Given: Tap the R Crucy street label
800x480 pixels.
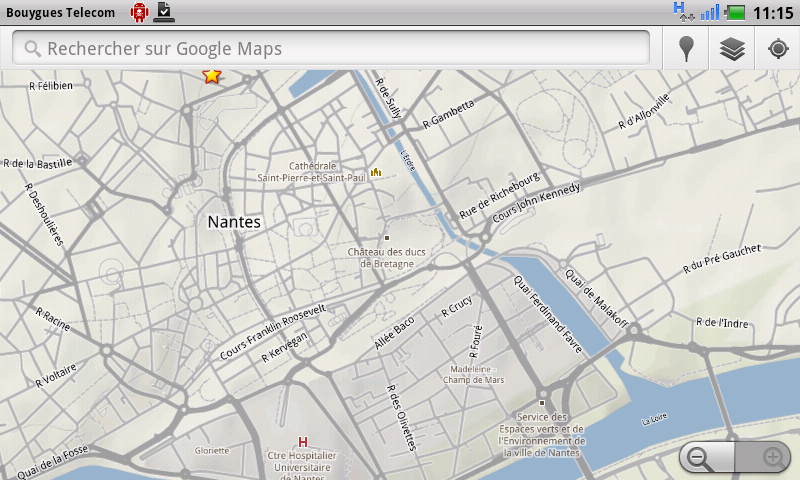Looking at the screenshot, I should coord(457,306).
